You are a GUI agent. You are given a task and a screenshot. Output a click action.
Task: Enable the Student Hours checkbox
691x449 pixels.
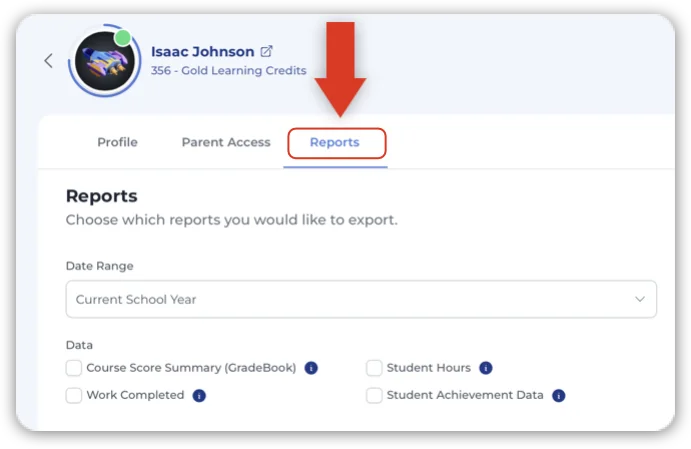[x=374, y=368]
